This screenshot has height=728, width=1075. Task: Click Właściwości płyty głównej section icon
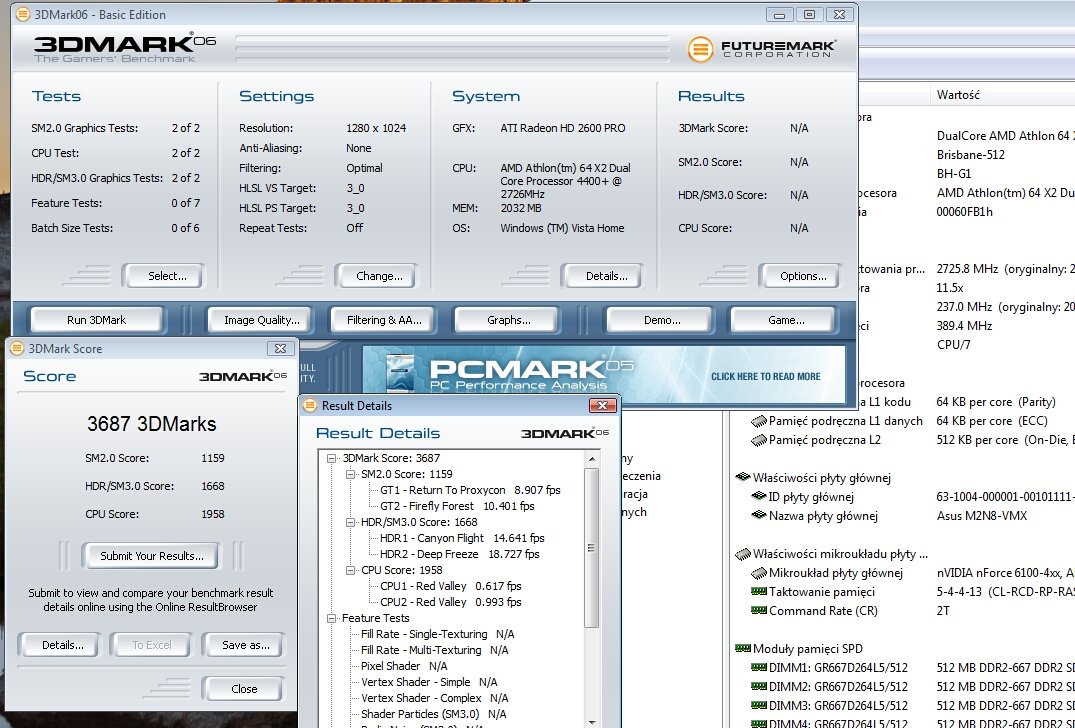tap(742, 478)
